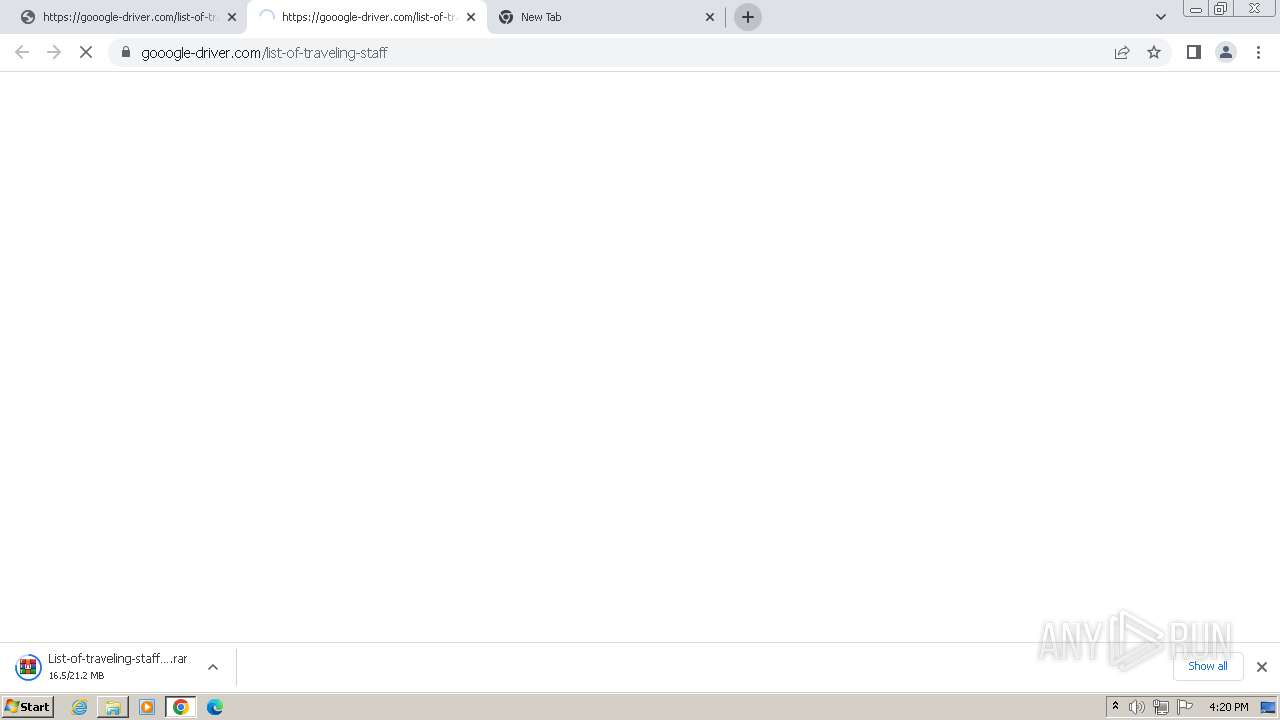
Task: Close the first gooogle-driver tab
Action: (232, 17)
